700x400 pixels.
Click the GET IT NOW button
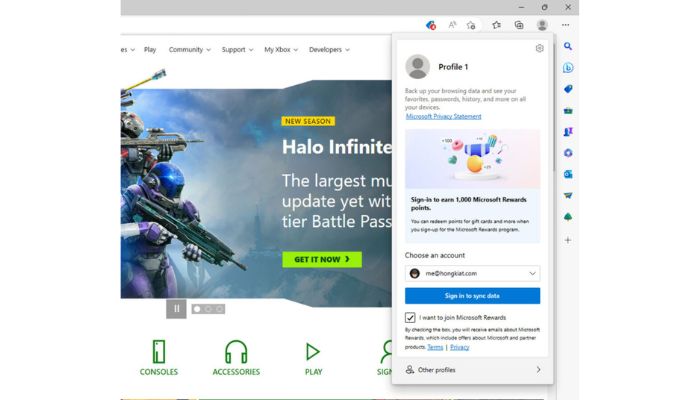click(322, 259)
